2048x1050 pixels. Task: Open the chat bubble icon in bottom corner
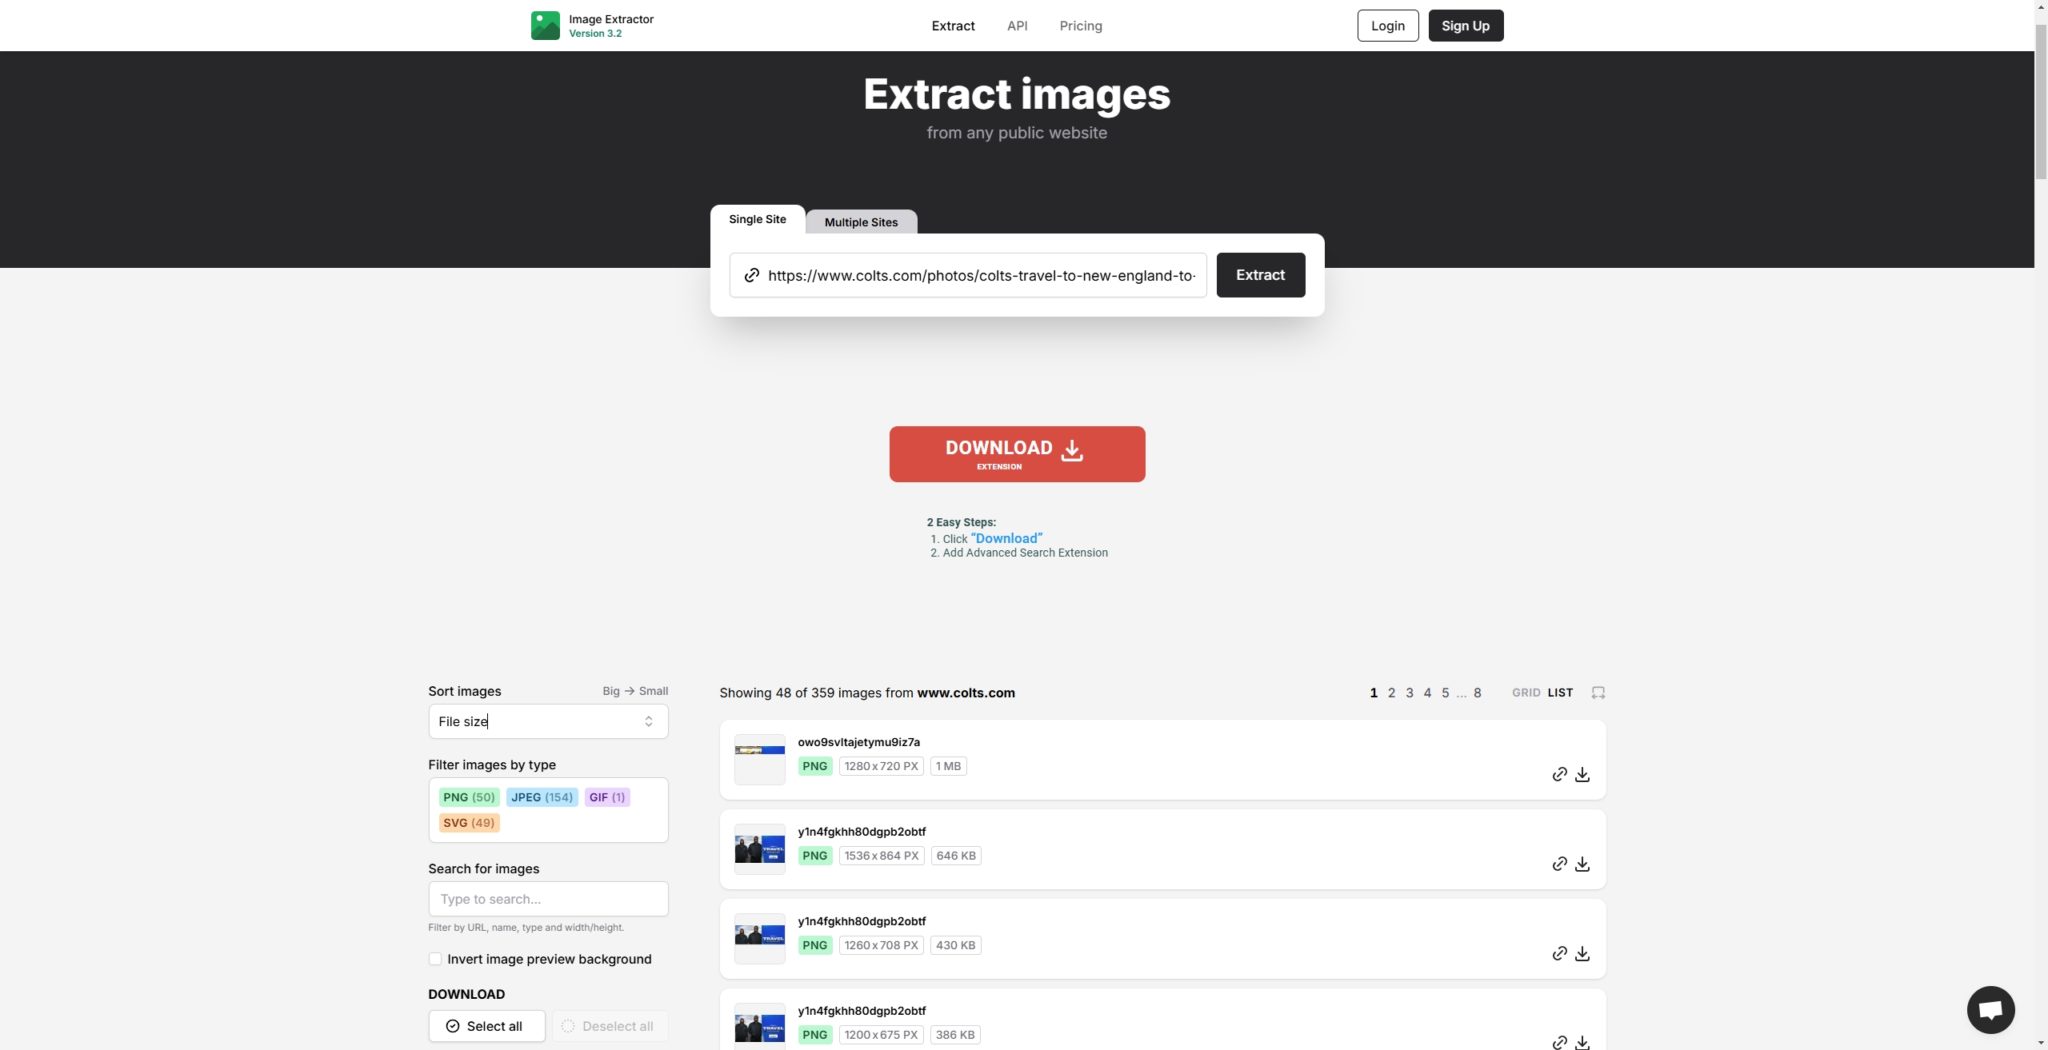[1991, 1009]
